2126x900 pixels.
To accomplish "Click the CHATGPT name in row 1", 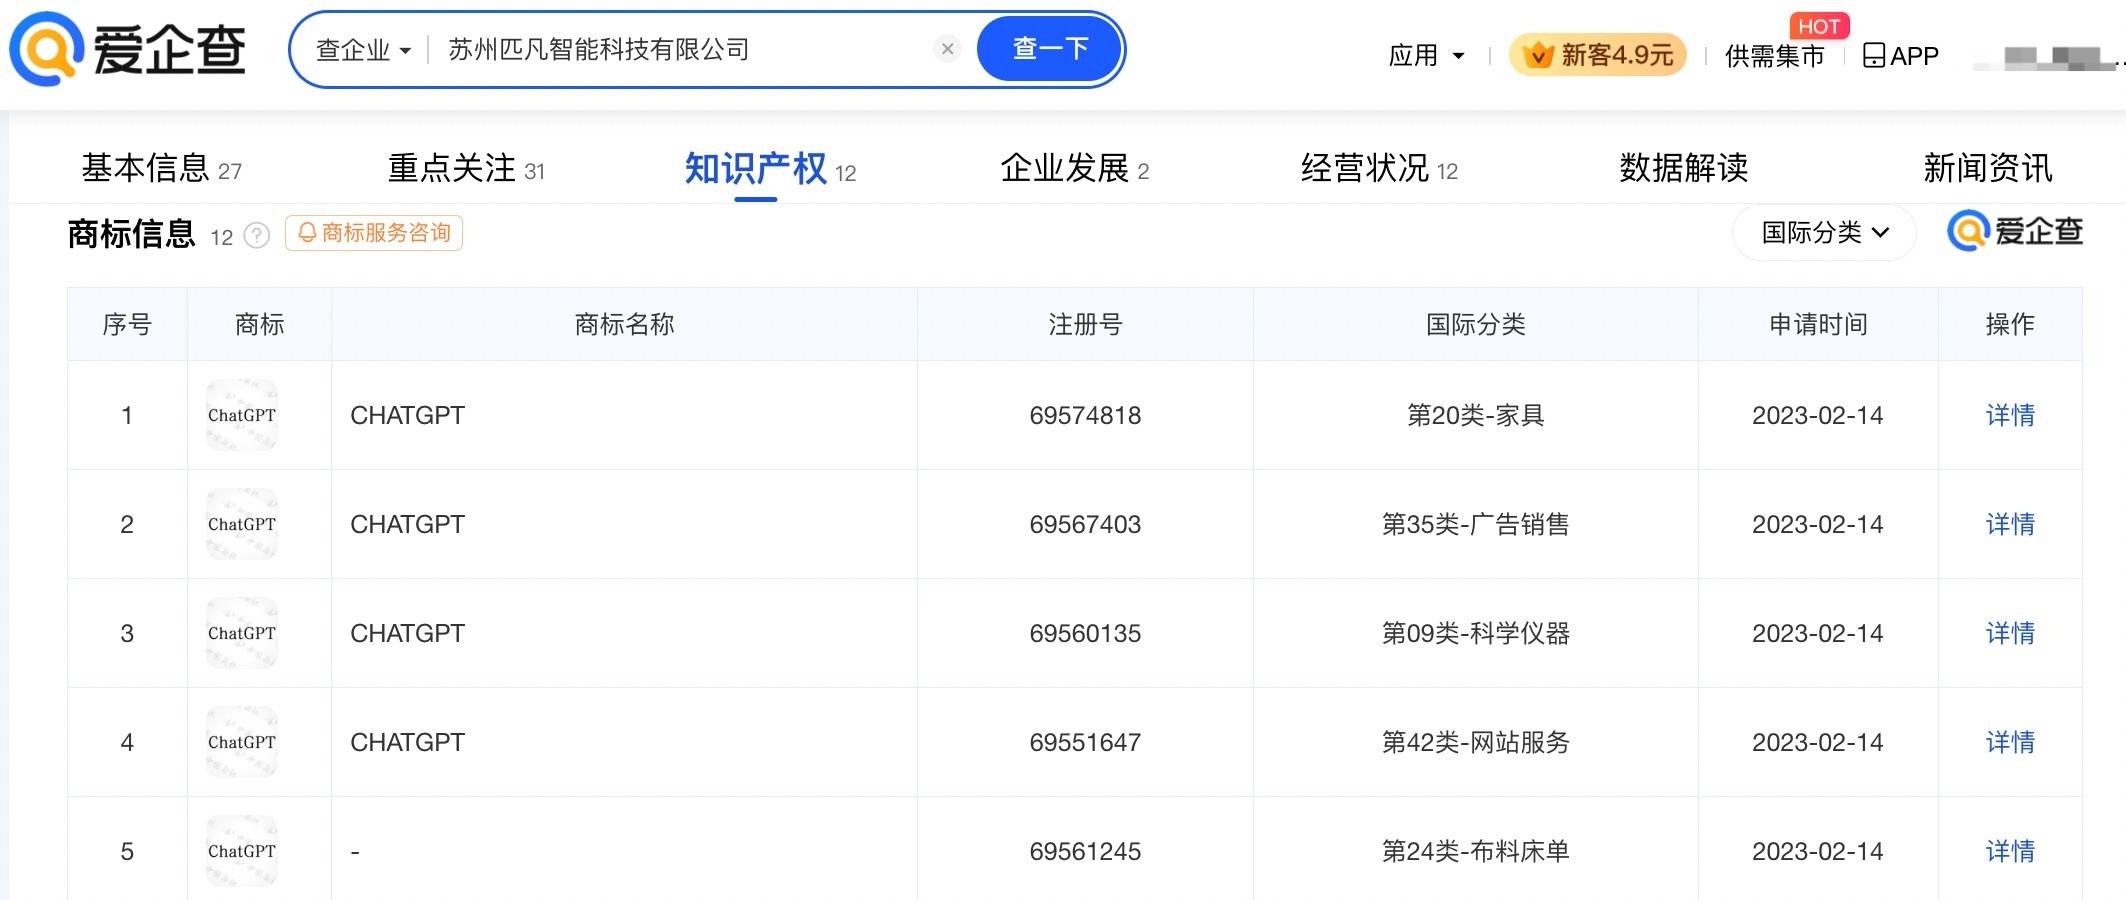I will click(407, 415).
